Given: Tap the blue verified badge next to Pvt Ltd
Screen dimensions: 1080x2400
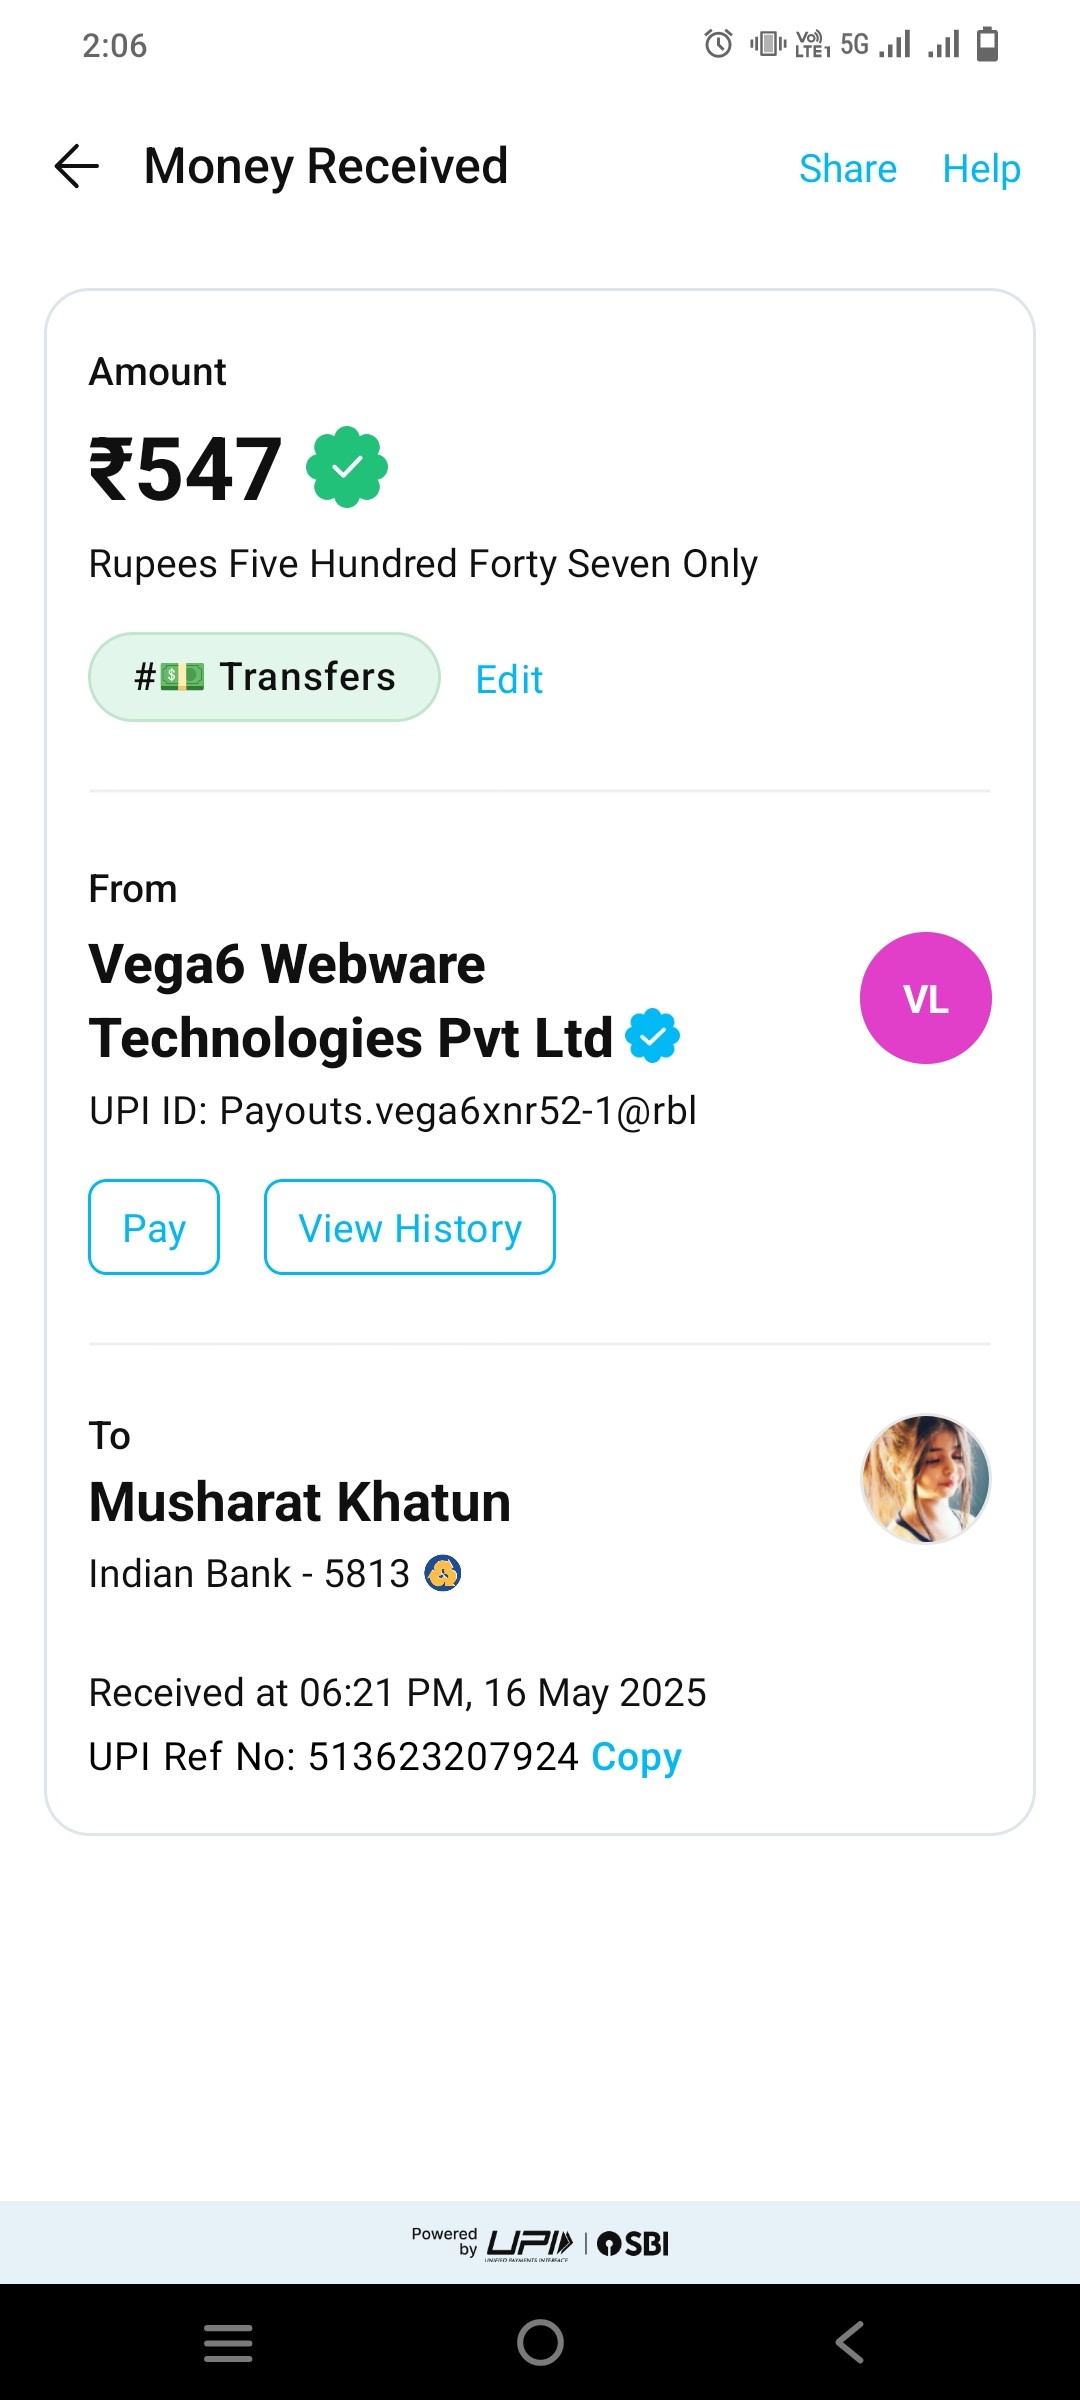Looking at the screenshot, I should (652, 1036).
